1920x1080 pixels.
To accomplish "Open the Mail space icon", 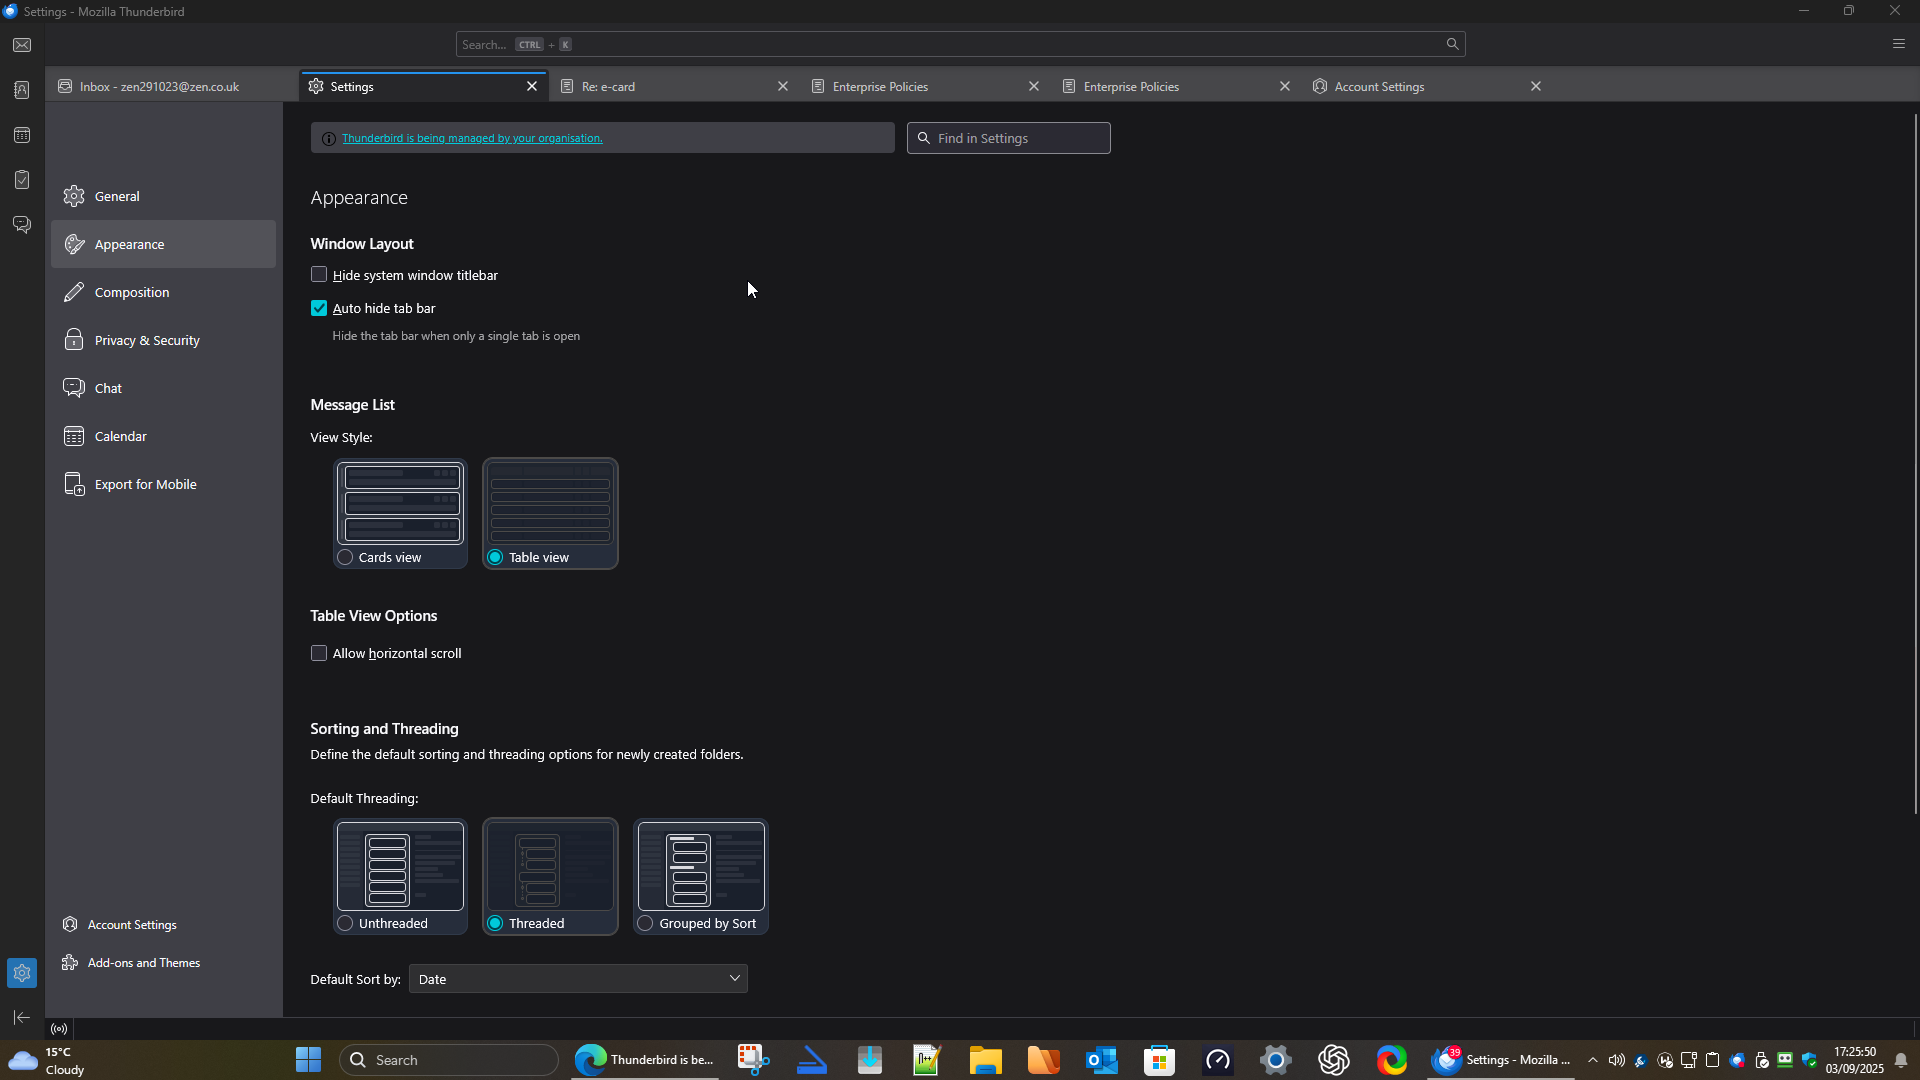I will [x=22, y=46].
